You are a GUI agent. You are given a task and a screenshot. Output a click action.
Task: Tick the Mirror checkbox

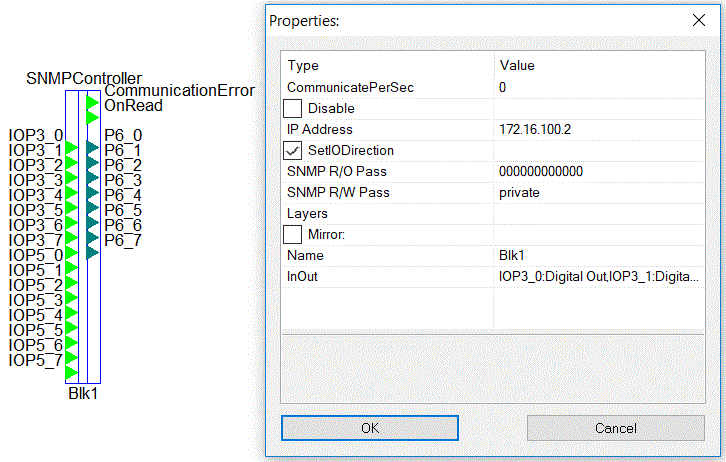[x=292, y=235]
